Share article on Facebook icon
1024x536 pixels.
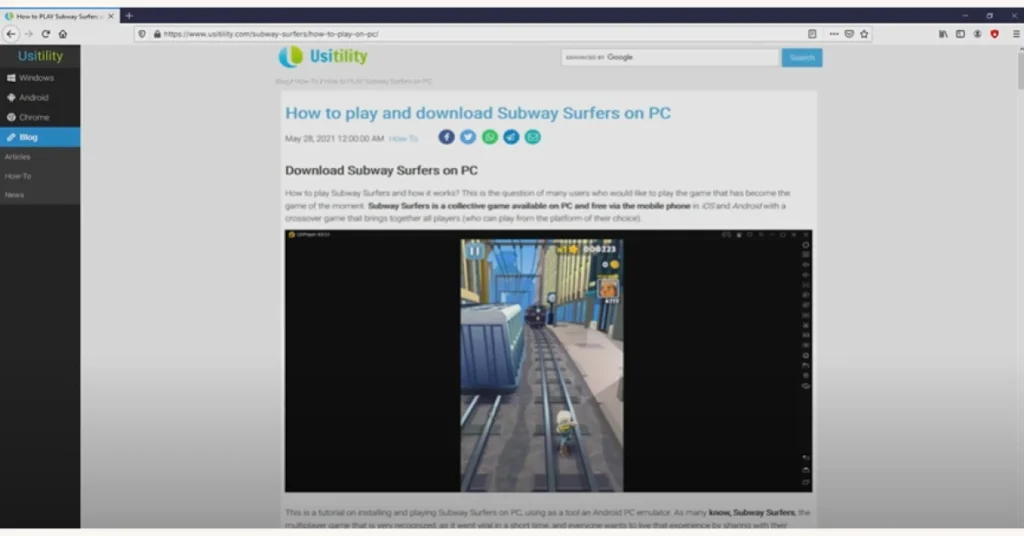pyautogui.click(x=446, y=137)
